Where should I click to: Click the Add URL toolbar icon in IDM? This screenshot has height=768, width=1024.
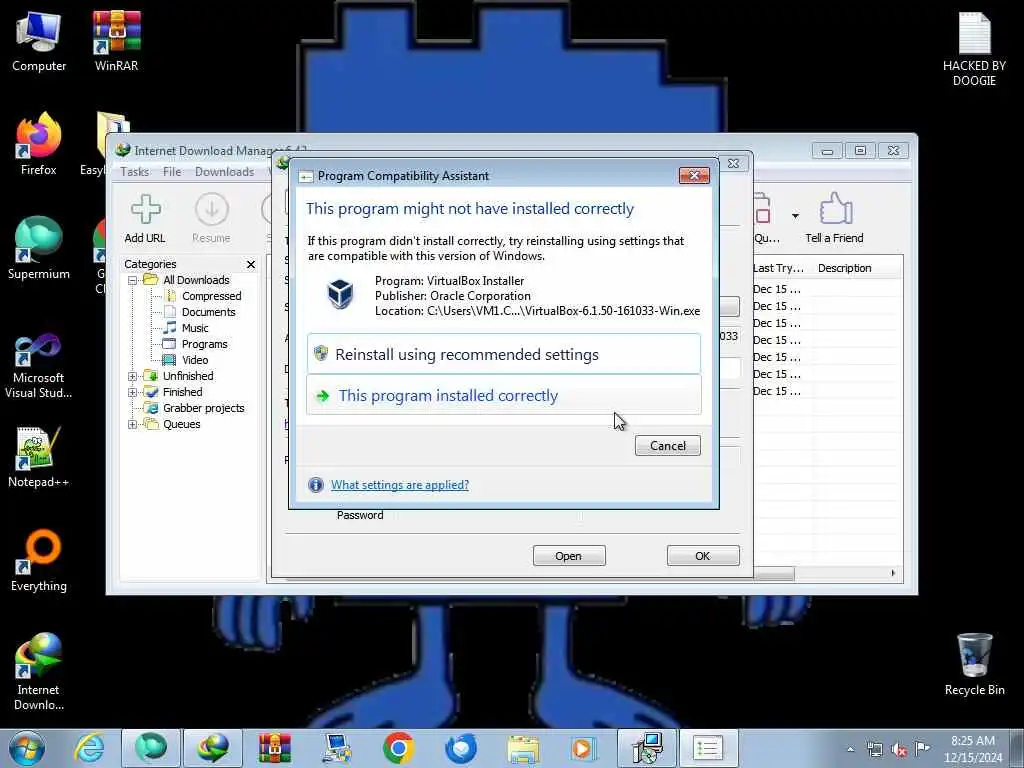pyautogui.click(x=145, y=219)
